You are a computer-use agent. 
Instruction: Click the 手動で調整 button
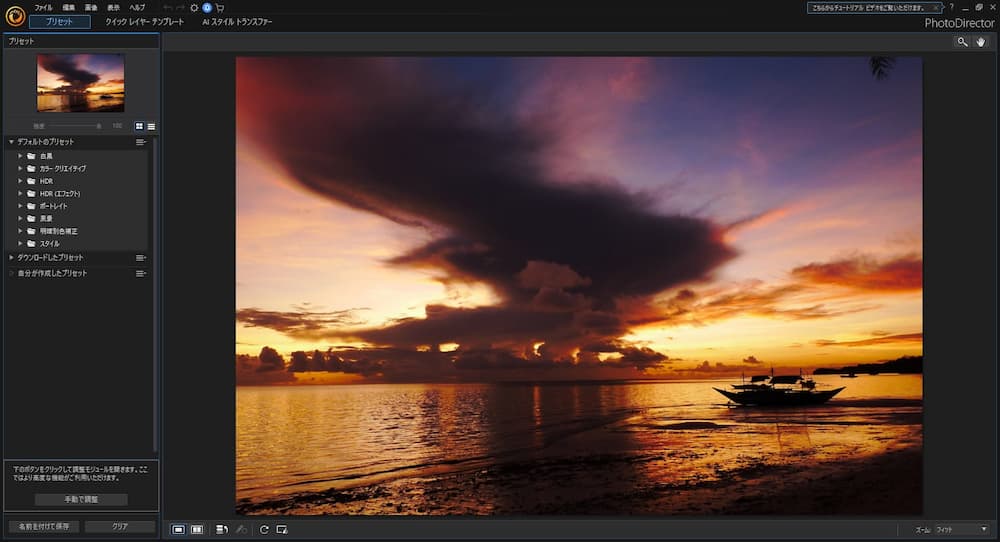[81, 499]
